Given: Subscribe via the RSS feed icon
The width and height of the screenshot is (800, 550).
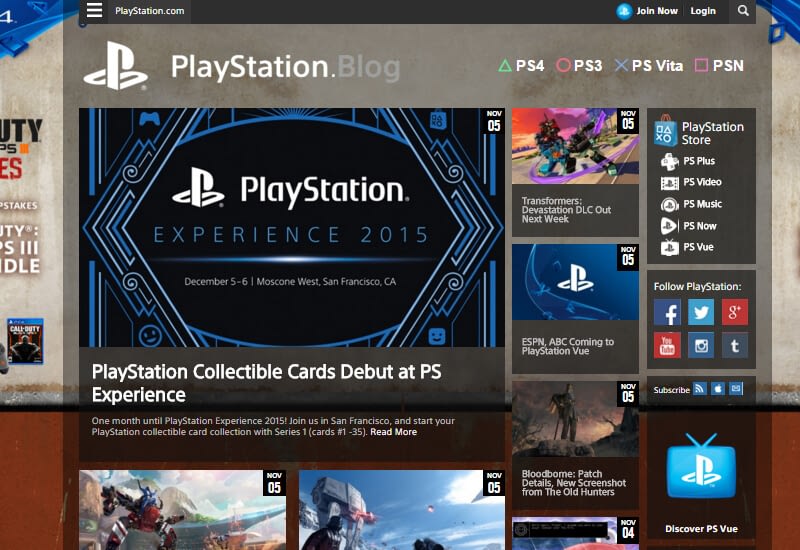Looking at the screenshot, I should (x=699, y=389).
